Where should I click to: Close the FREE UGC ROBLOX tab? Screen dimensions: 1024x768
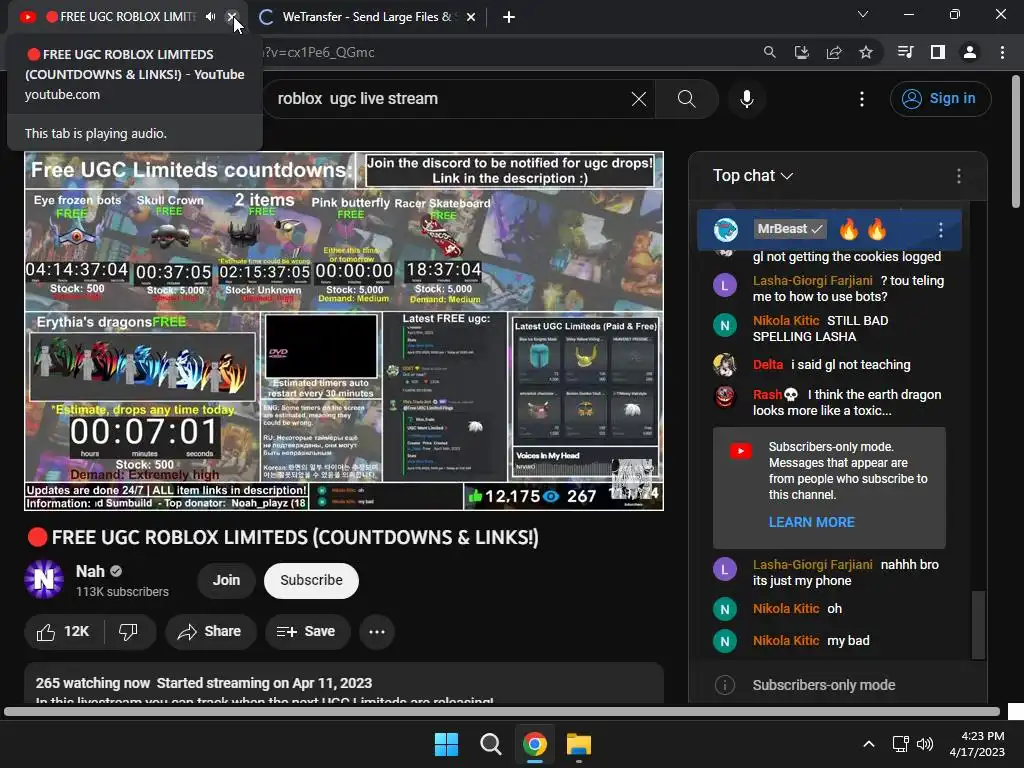point(231,17)
